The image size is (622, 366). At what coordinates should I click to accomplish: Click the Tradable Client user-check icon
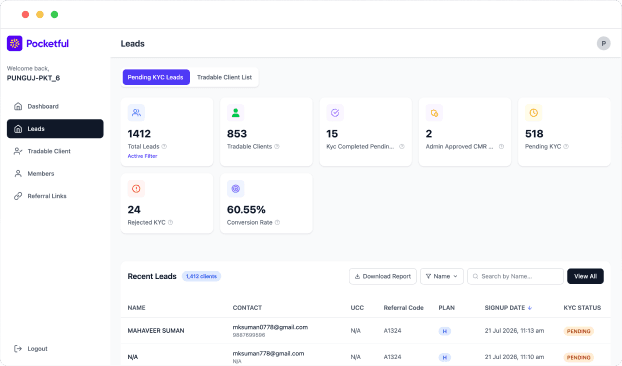pos(18,151)
